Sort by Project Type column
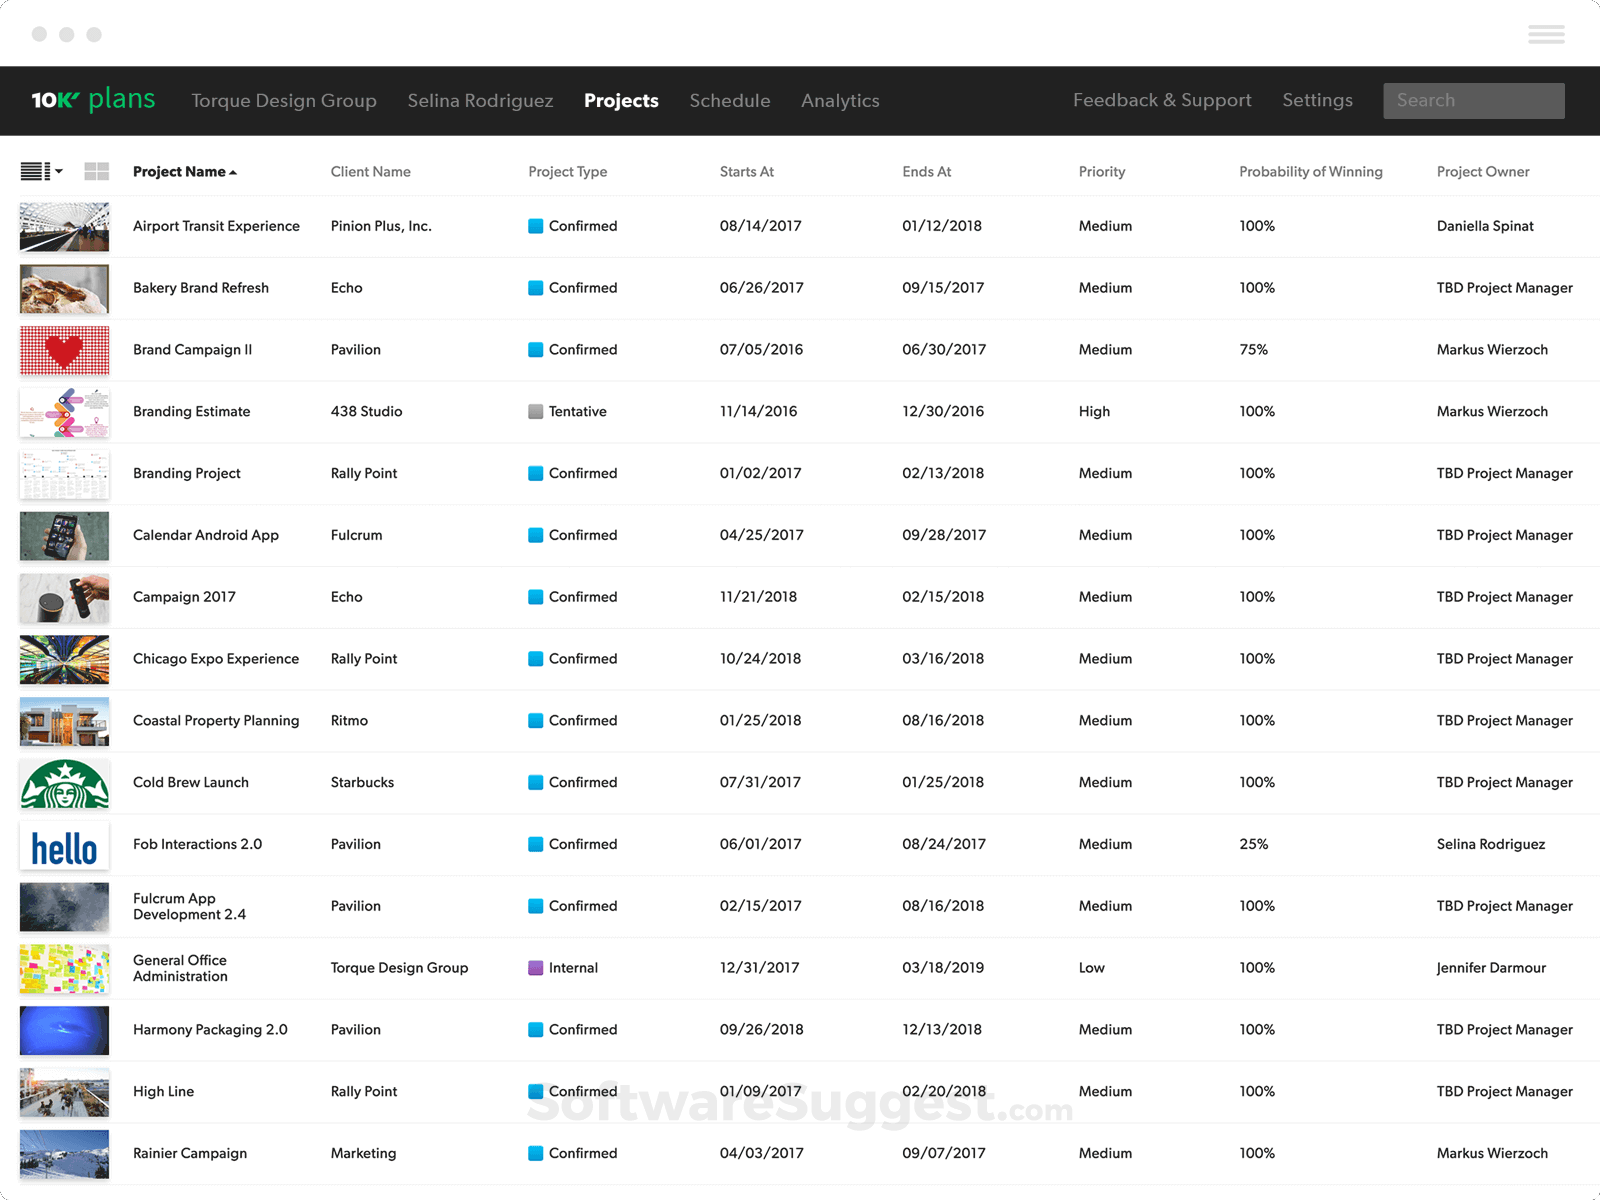This screenshot has height=1200, width=1600. [x=567, y=172]
